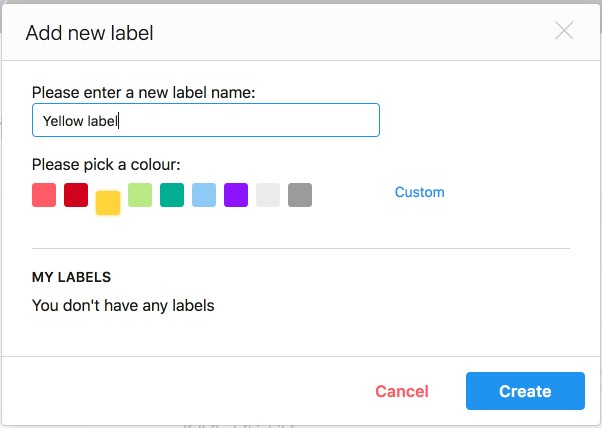Click the 'Please pick a colour' text

point(106,165)
